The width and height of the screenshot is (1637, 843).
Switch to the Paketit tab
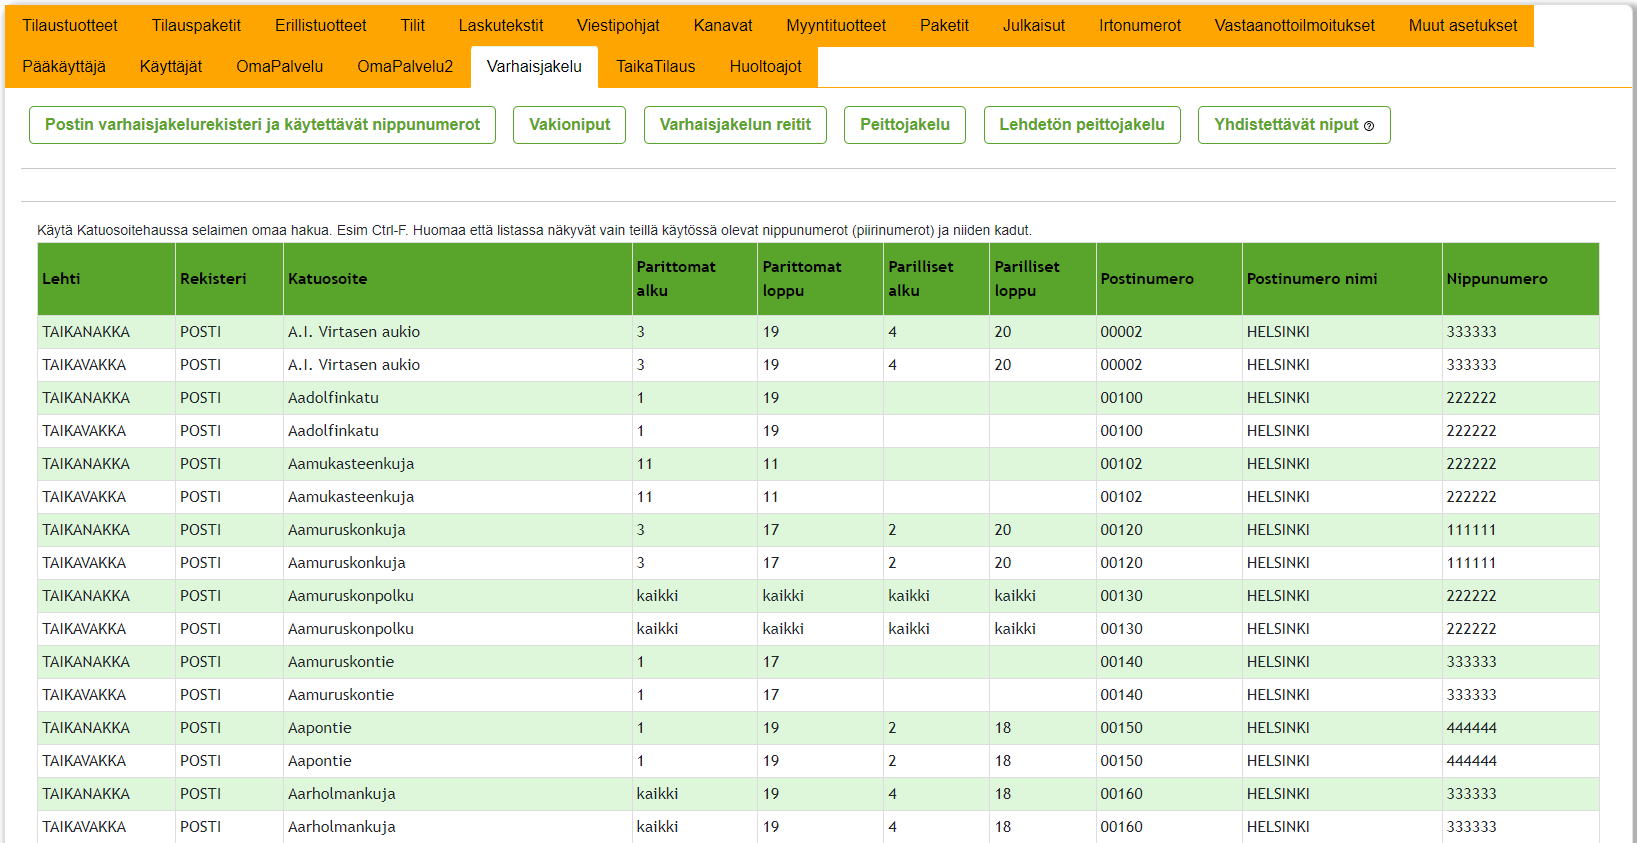click(944, 25)
